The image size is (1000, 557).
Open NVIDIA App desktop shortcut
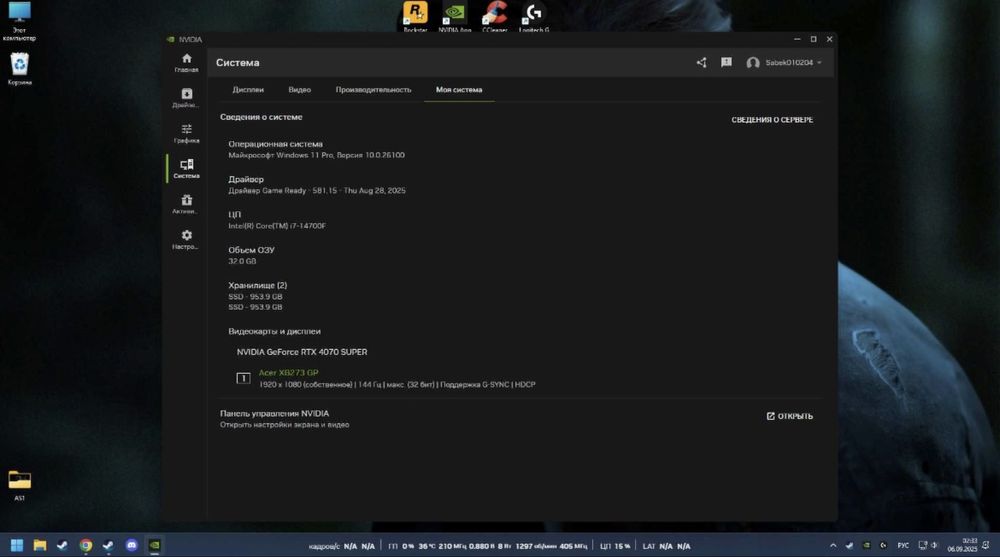point(455,17)
